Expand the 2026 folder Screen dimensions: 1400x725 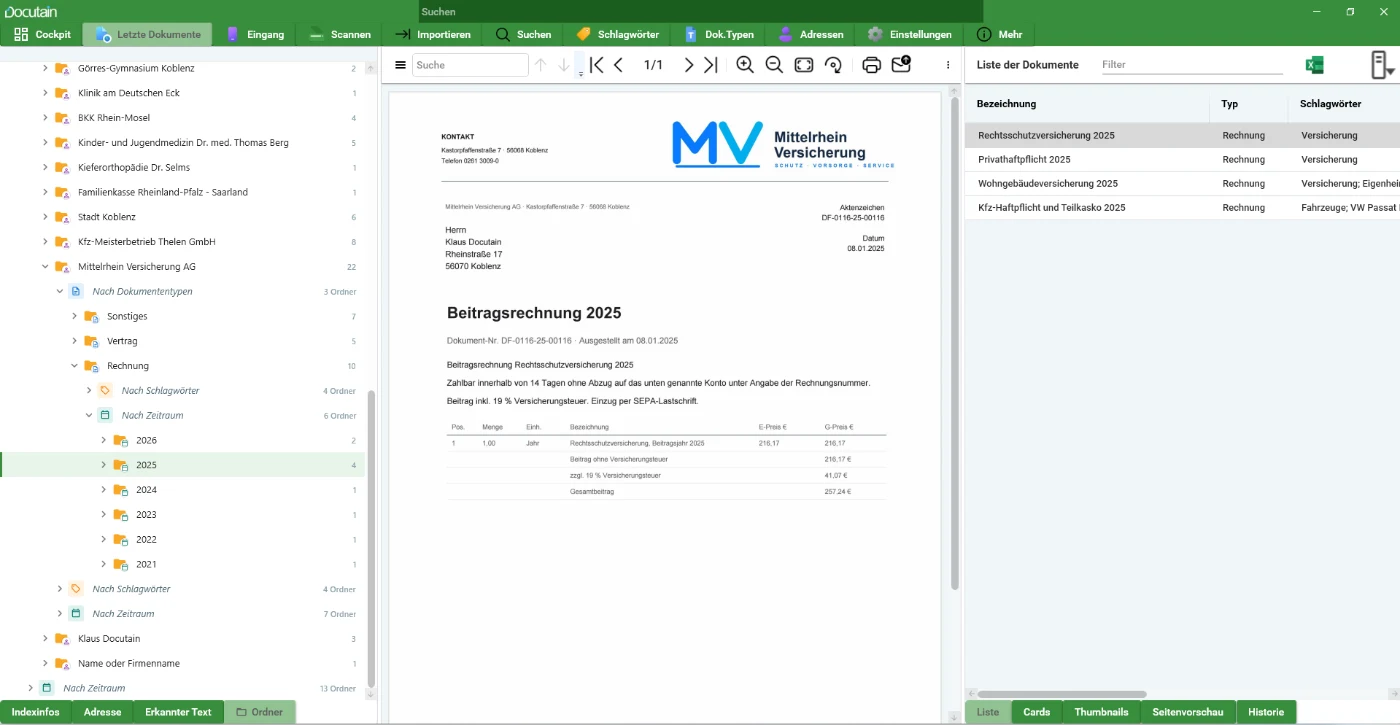(x=103, y=440)
